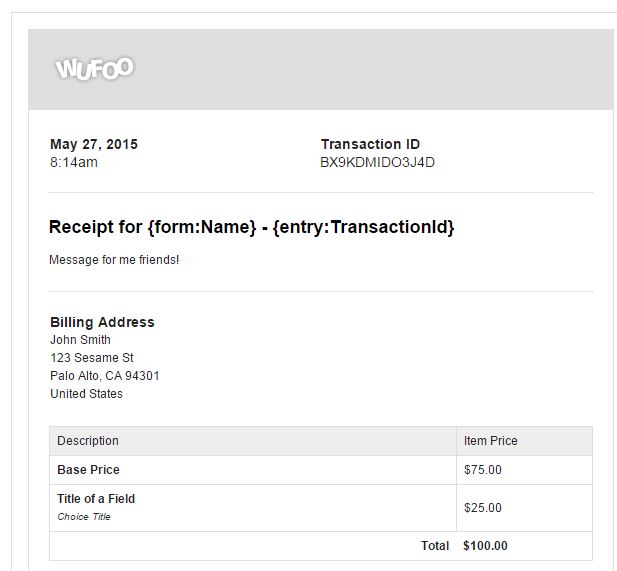This screenshot has height=571, width=617.
Task: Click the Receipt for {form:Name} heading
Action: pyautogui.click(x=251, y=227)
